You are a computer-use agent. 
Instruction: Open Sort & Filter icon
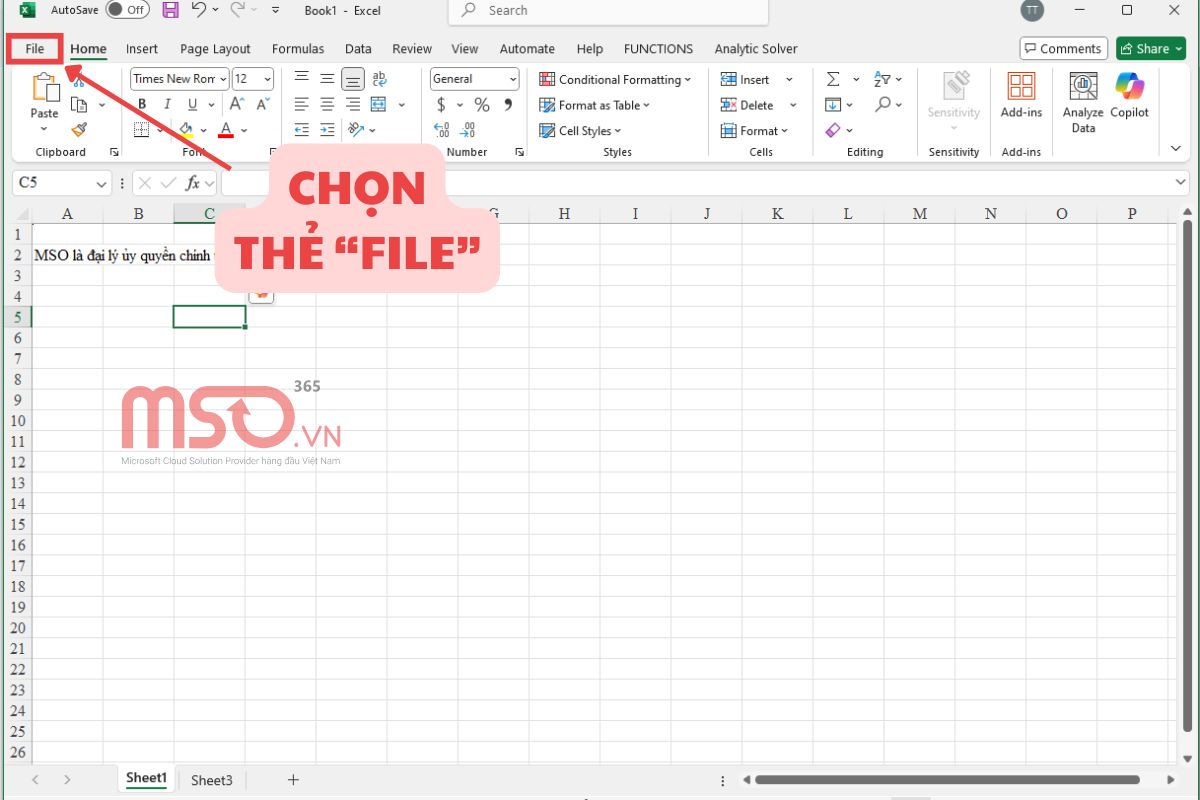(x=882, y=79)
